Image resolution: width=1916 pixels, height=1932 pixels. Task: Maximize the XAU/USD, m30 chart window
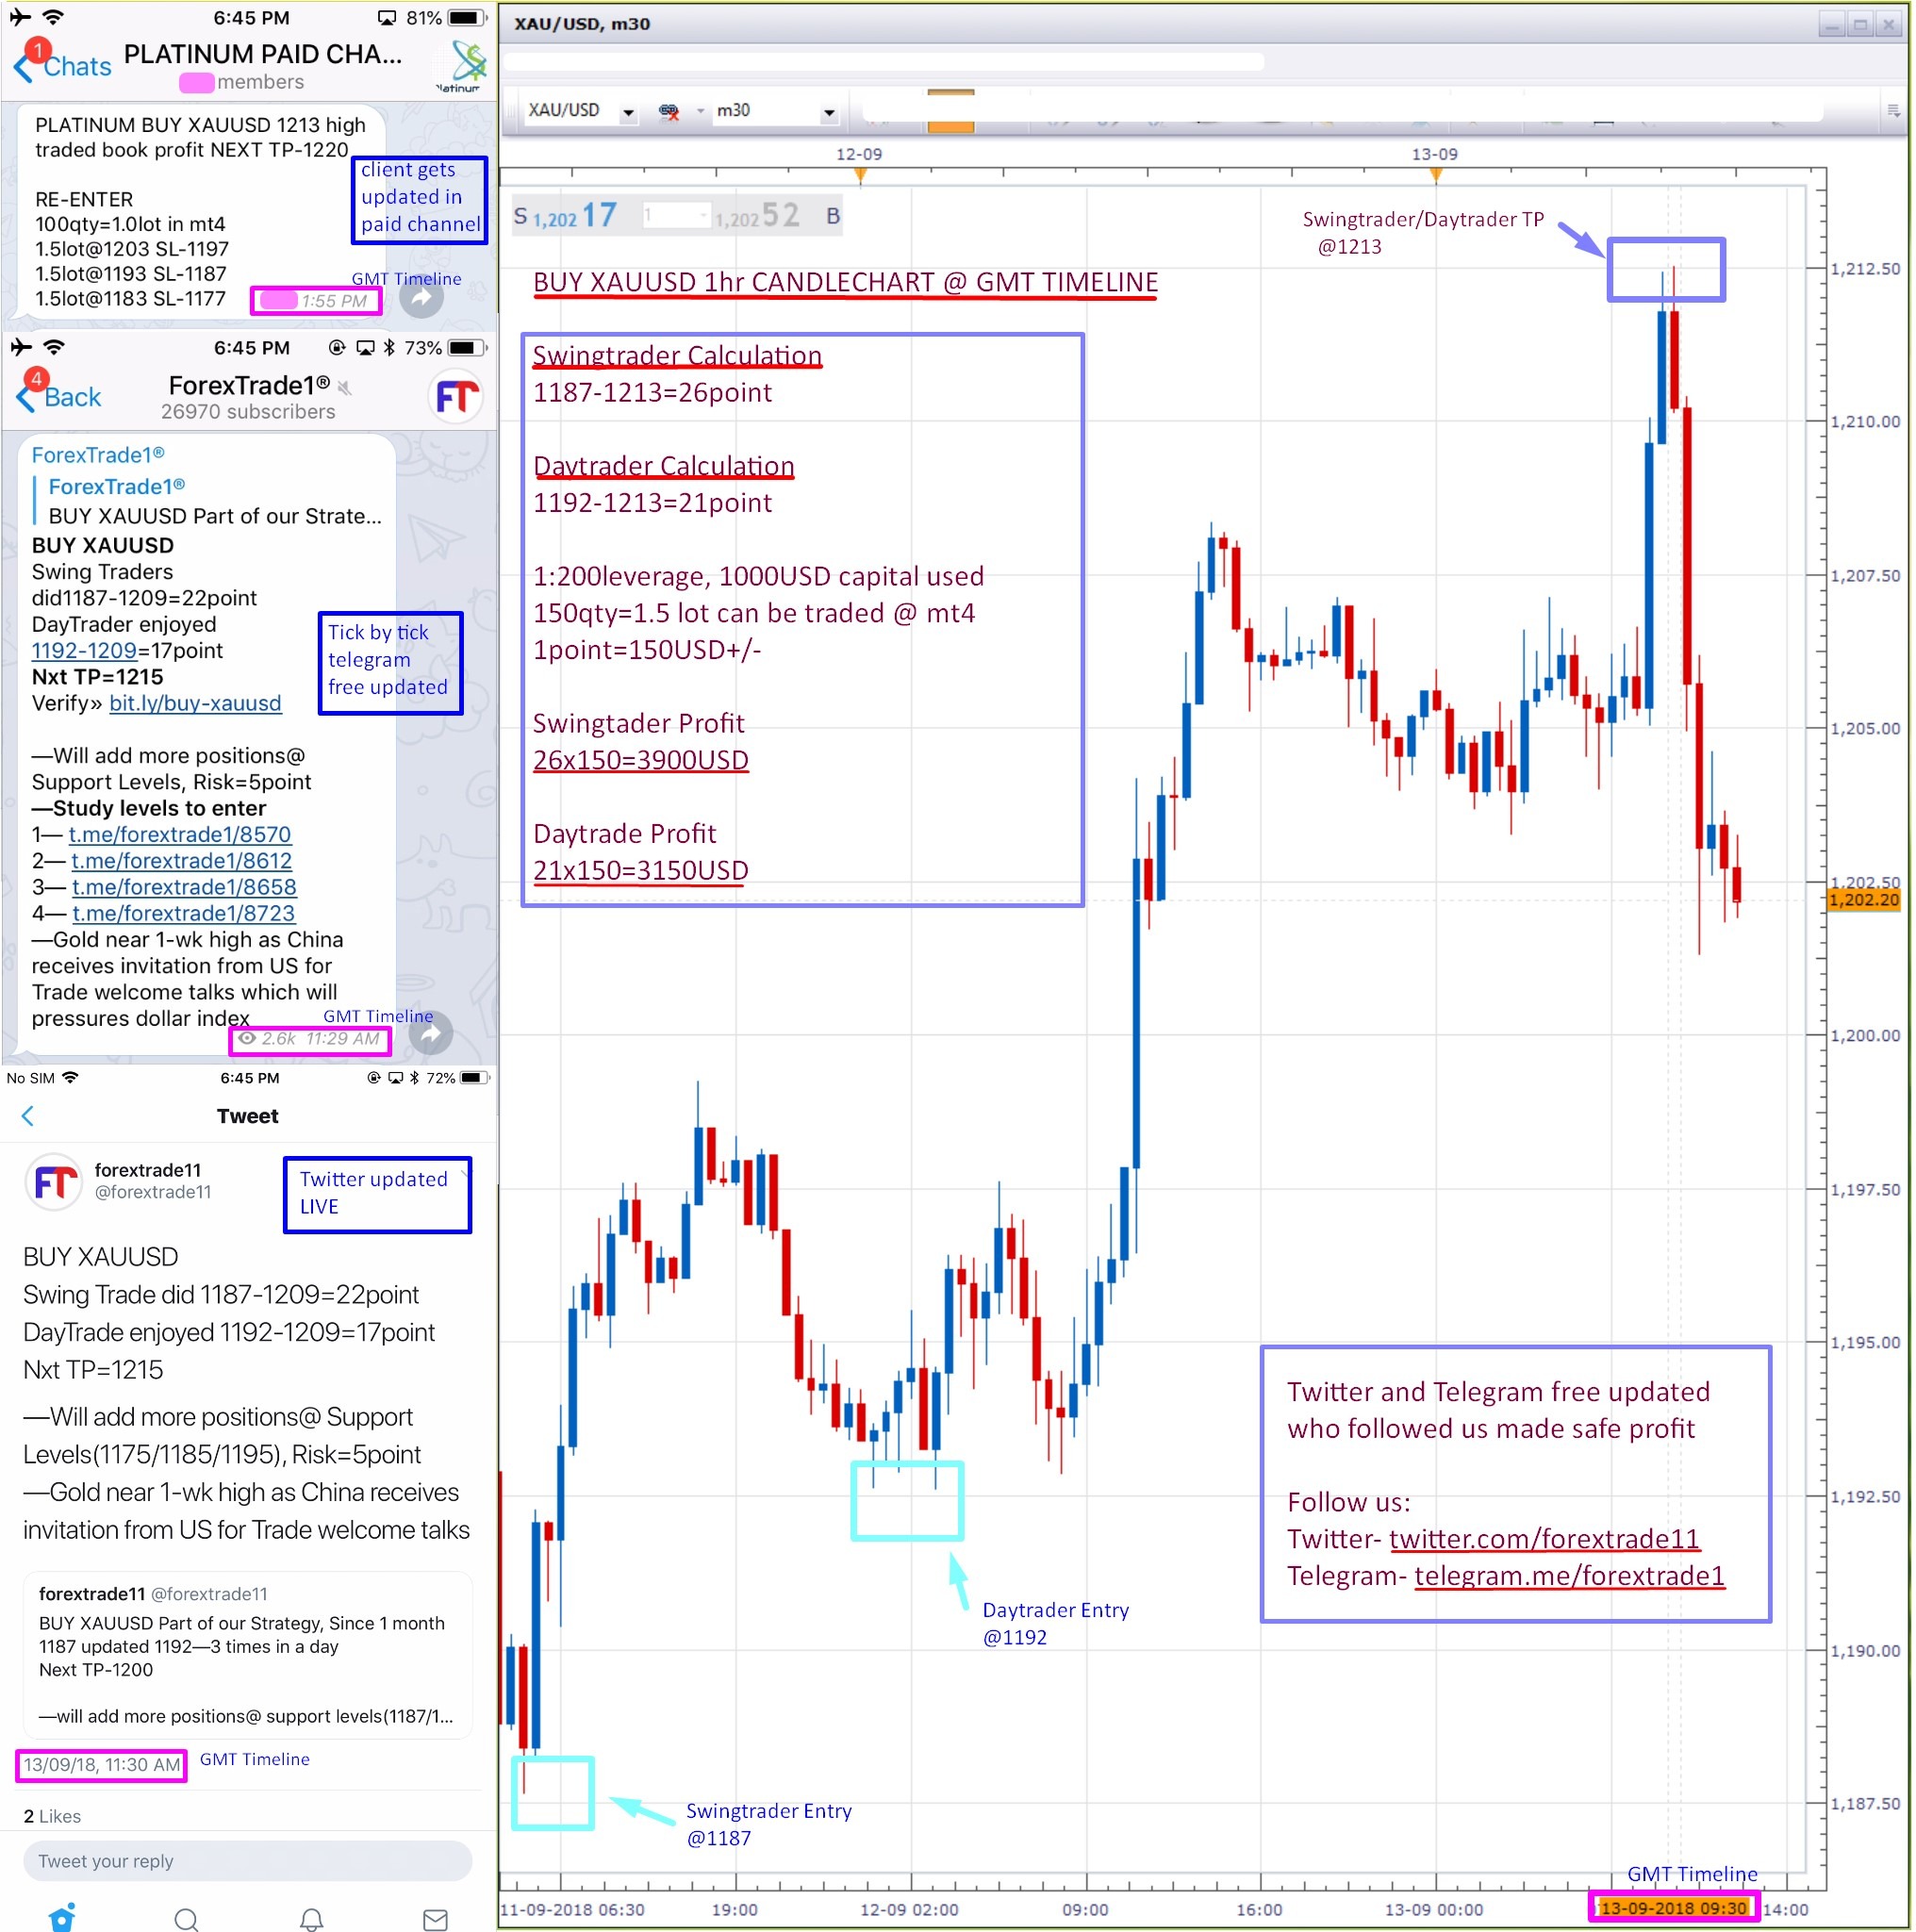pyautogui.click(x=1860, y=24)
